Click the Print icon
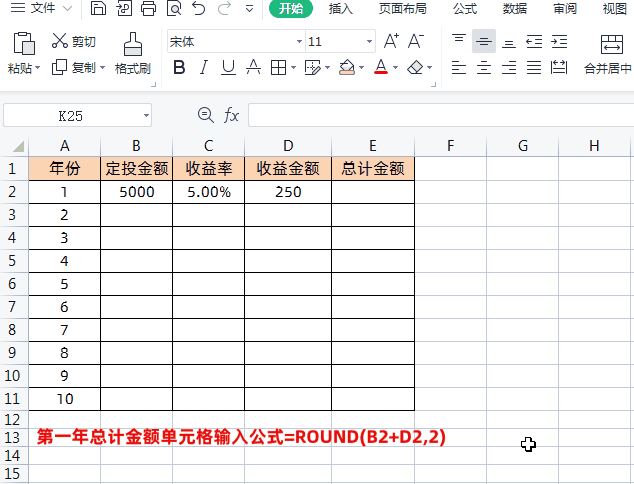This screenshot has width=634, height=484. (148, 8)
